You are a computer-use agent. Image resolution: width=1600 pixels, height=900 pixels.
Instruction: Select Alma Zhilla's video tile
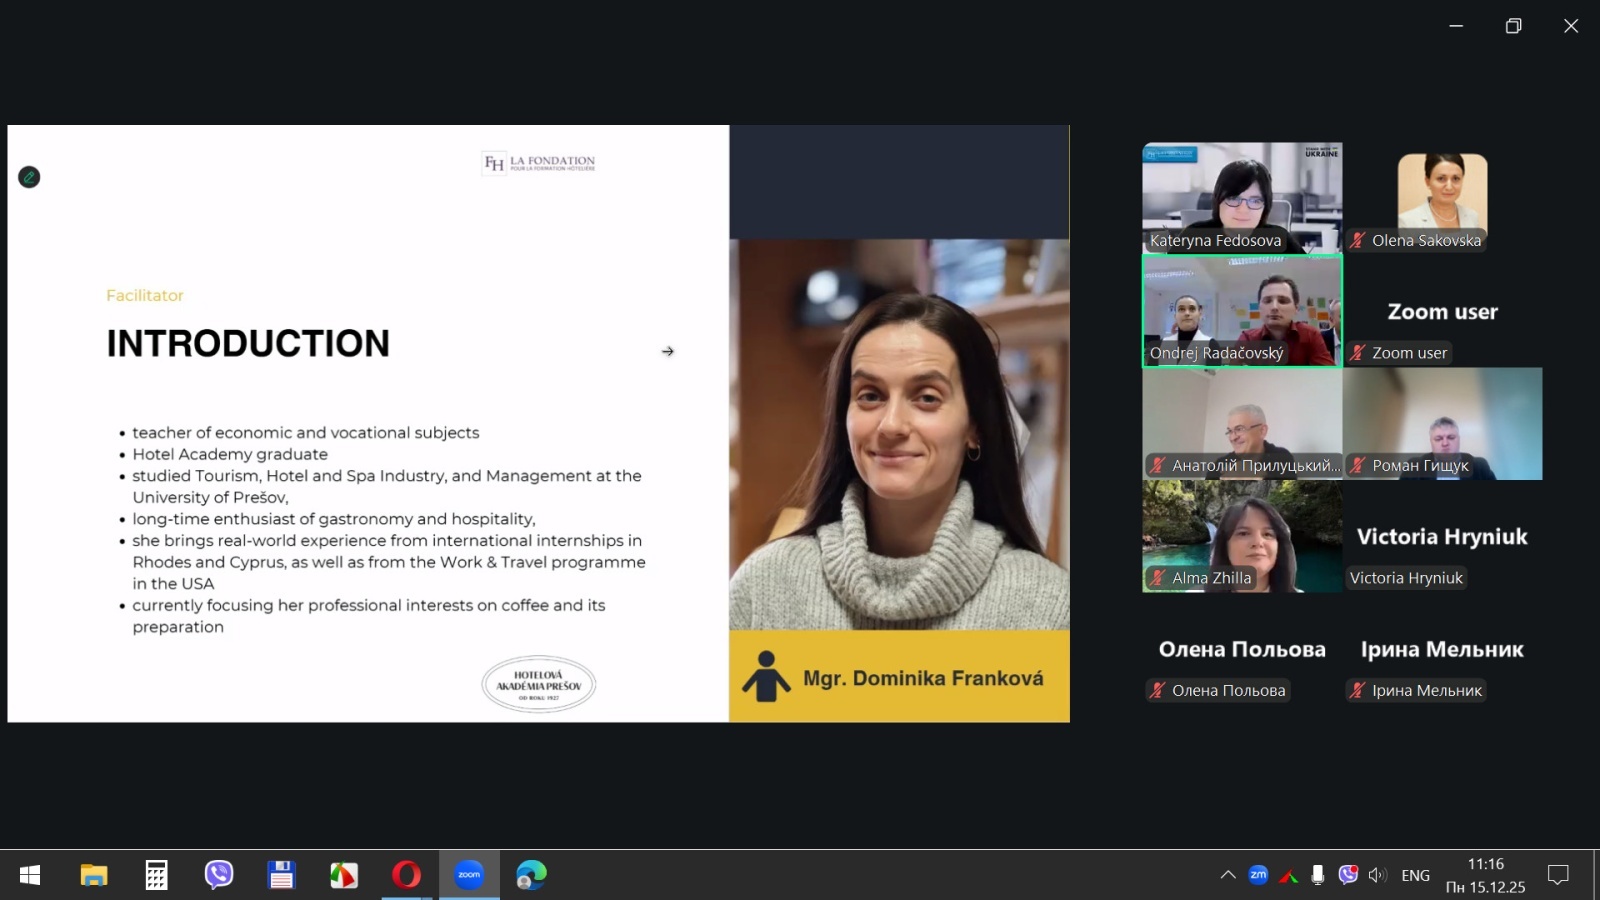click(x=1242, y=535)
